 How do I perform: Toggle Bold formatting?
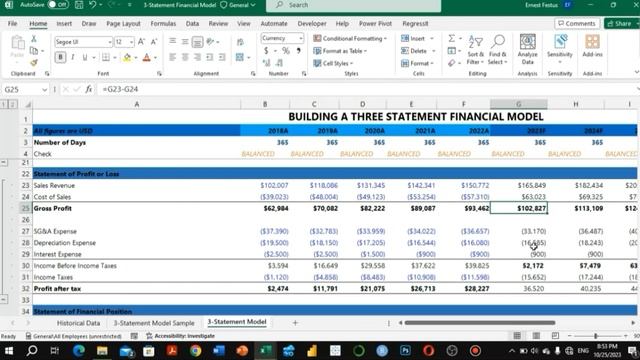(60, 57)
